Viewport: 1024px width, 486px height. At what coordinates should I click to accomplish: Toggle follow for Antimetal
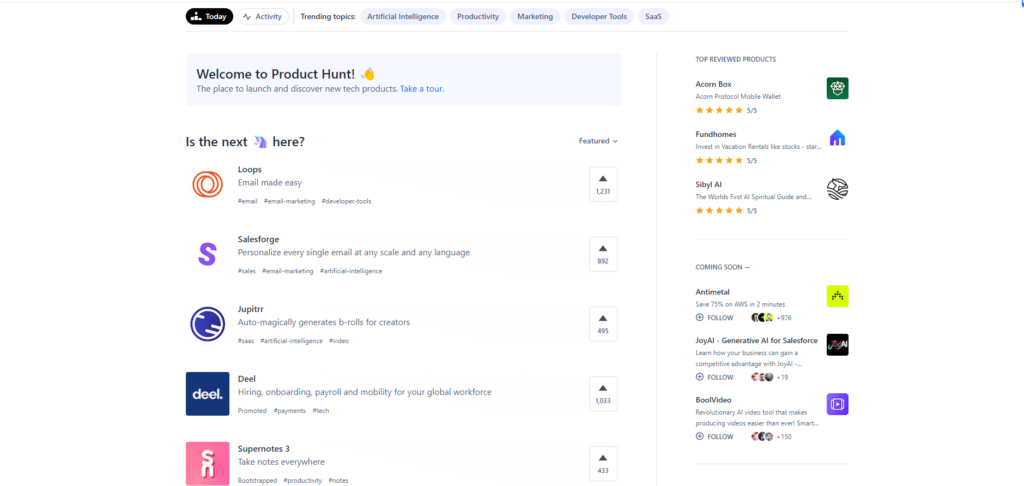click(715, 317)
